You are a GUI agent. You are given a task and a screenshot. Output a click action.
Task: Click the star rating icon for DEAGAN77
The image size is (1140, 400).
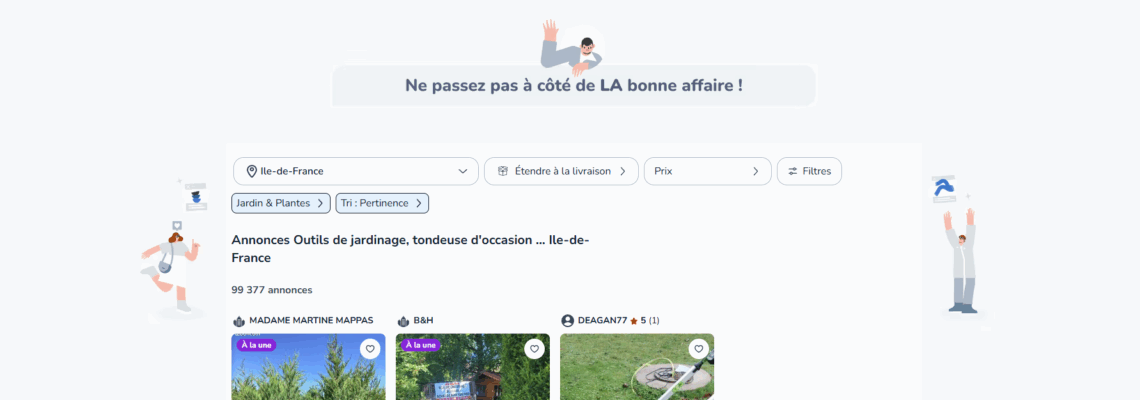[x=634, y=321]
